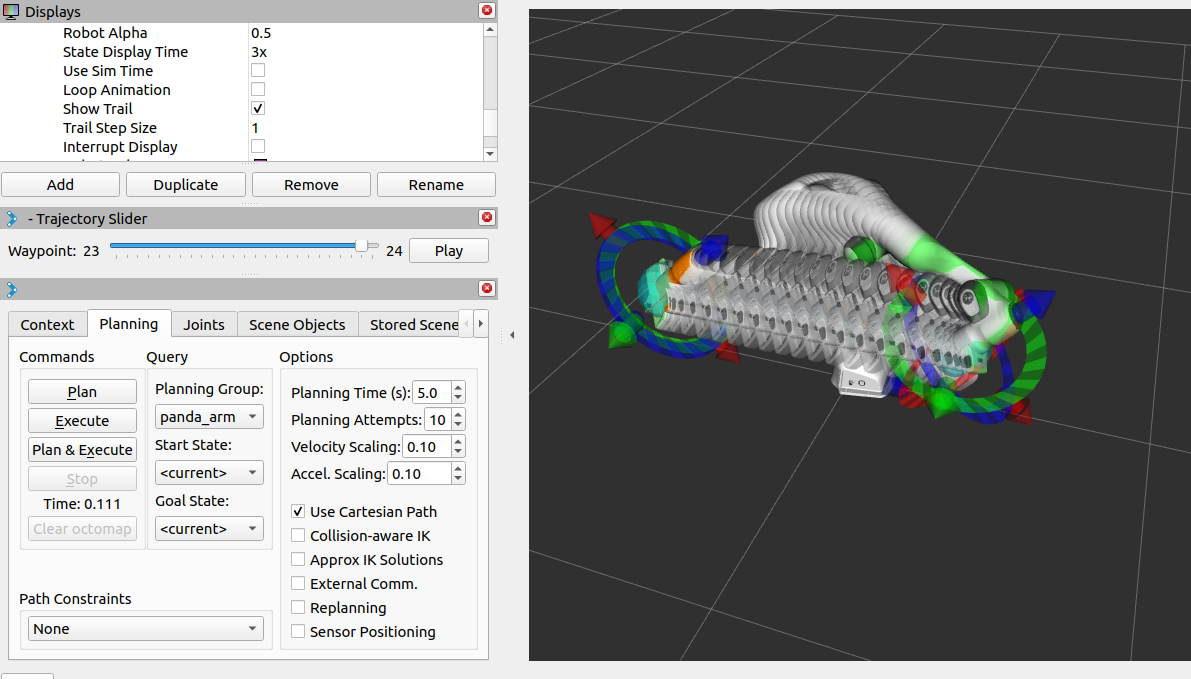Open the Joints tab
The width and height of the screenshot is (1191, 679).
[x=204, y=324]
